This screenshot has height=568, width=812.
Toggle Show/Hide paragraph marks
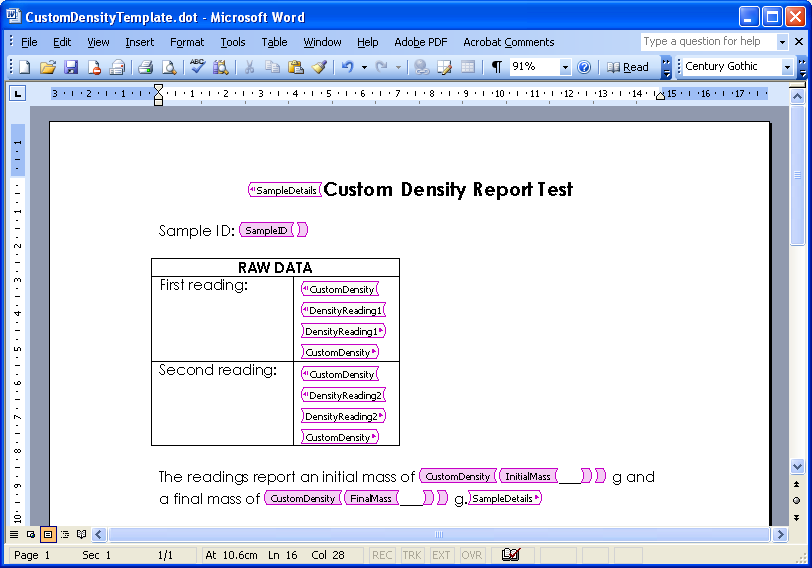coord(496,67)
